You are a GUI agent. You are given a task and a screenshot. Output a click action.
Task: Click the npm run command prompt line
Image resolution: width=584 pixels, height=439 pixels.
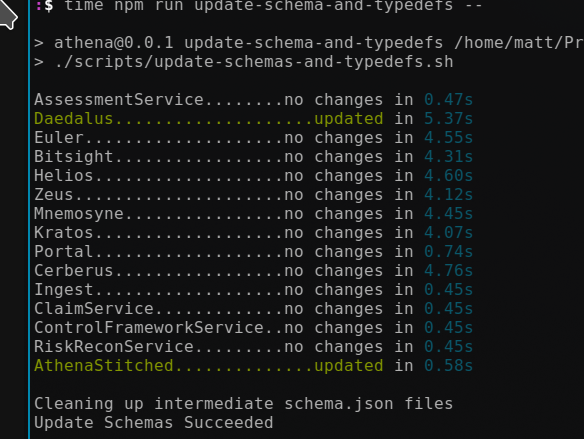258,6
